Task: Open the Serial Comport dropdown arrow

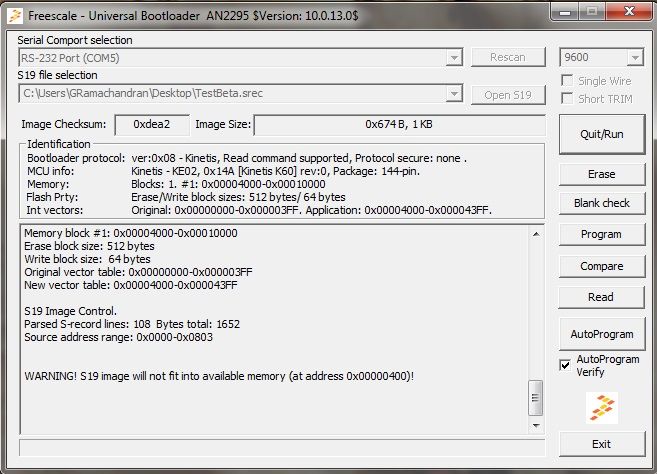Action: (454, 58)
